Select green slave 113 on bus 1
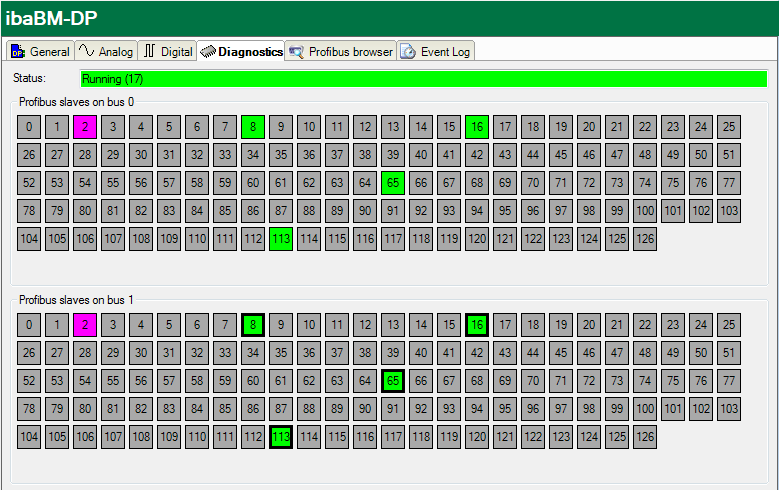This screenshot has height=490, width=779. pyautogui.click(x=281, y=436)
